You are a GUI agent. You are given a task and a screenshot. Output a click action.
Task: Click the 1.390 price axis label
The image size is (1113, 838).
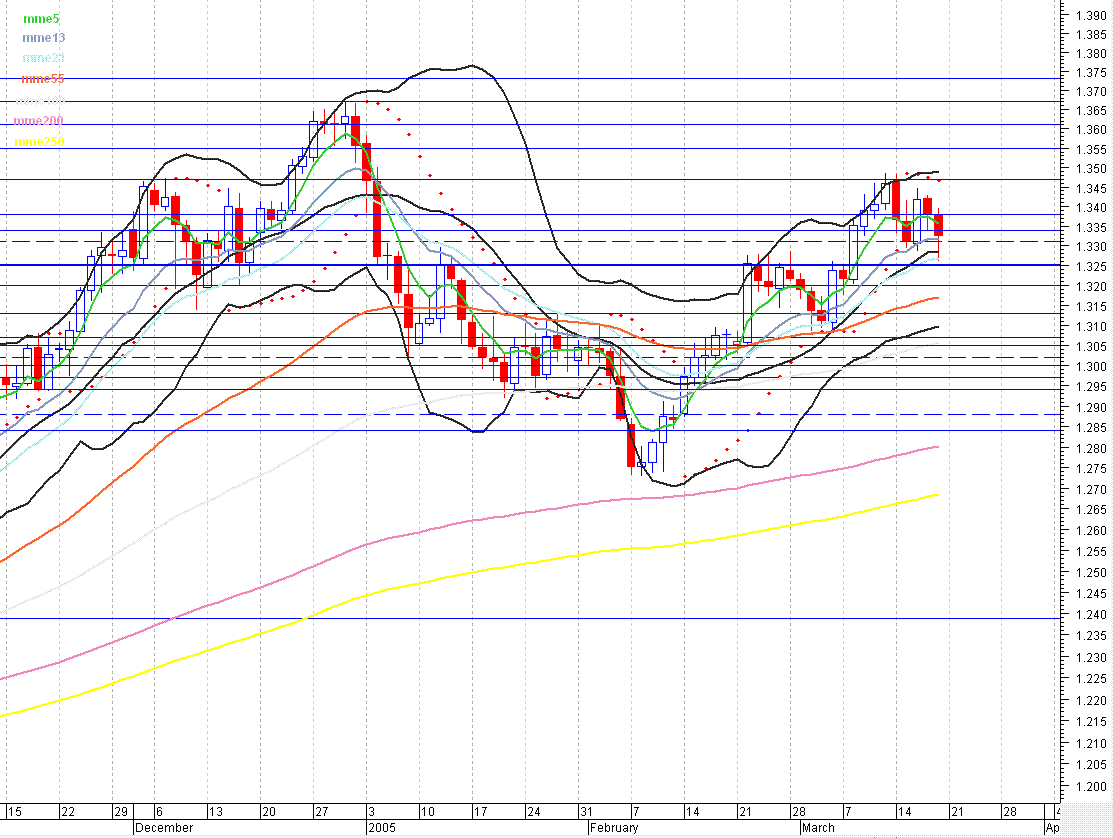click(x=1090, y=14)
